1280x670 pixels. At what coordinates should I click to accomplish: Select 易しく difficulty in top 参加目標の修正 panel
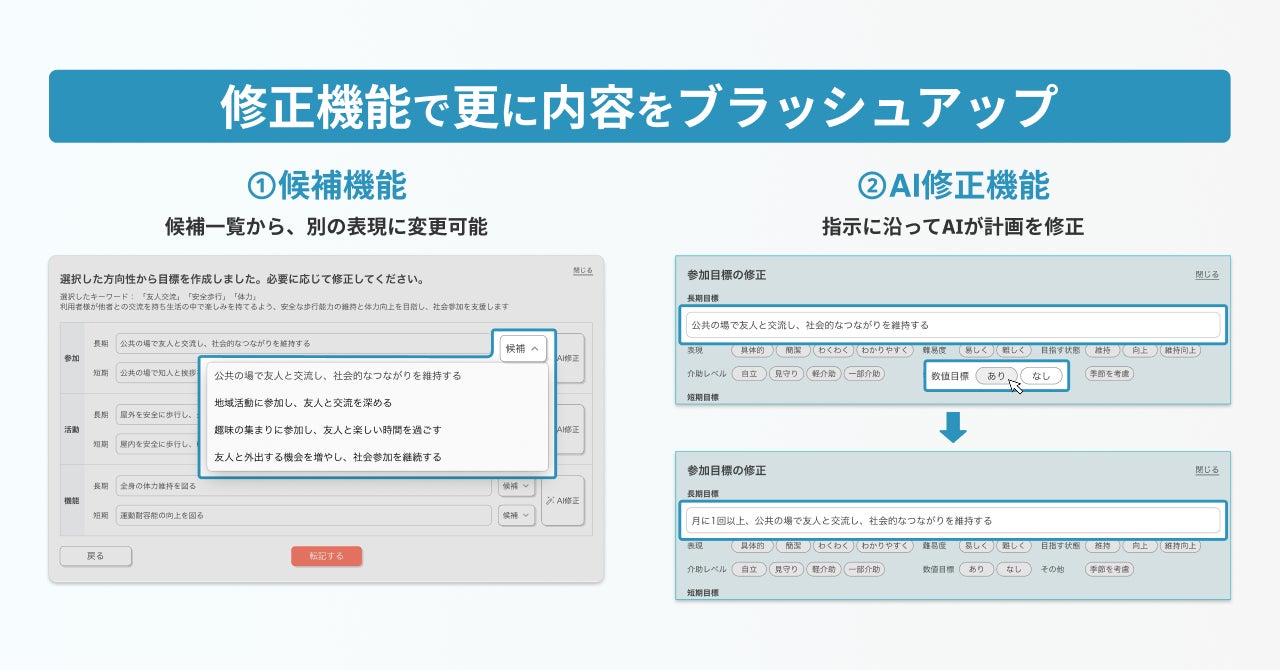click(x=975, y=351)
